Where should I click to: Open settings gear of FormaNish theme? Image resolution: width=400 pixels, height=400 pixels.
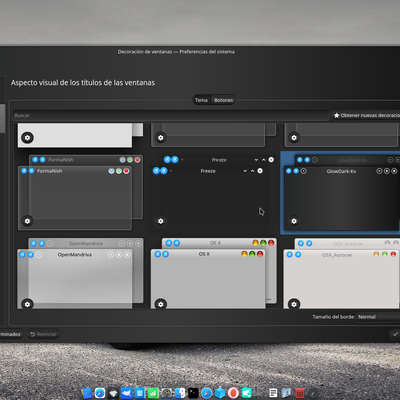click(x=27, y=221)
